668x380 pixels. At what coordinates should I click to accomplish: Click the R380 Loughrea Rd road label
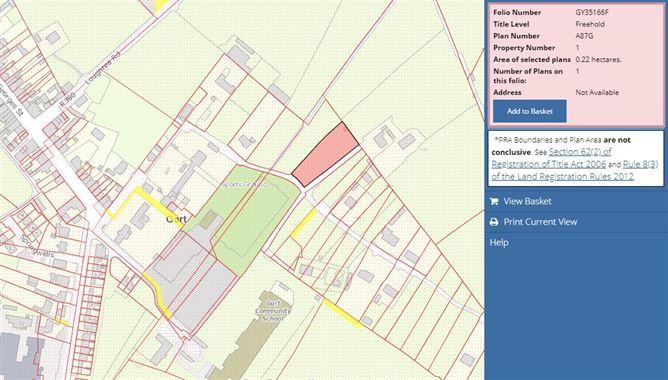[x=92, y=80]
